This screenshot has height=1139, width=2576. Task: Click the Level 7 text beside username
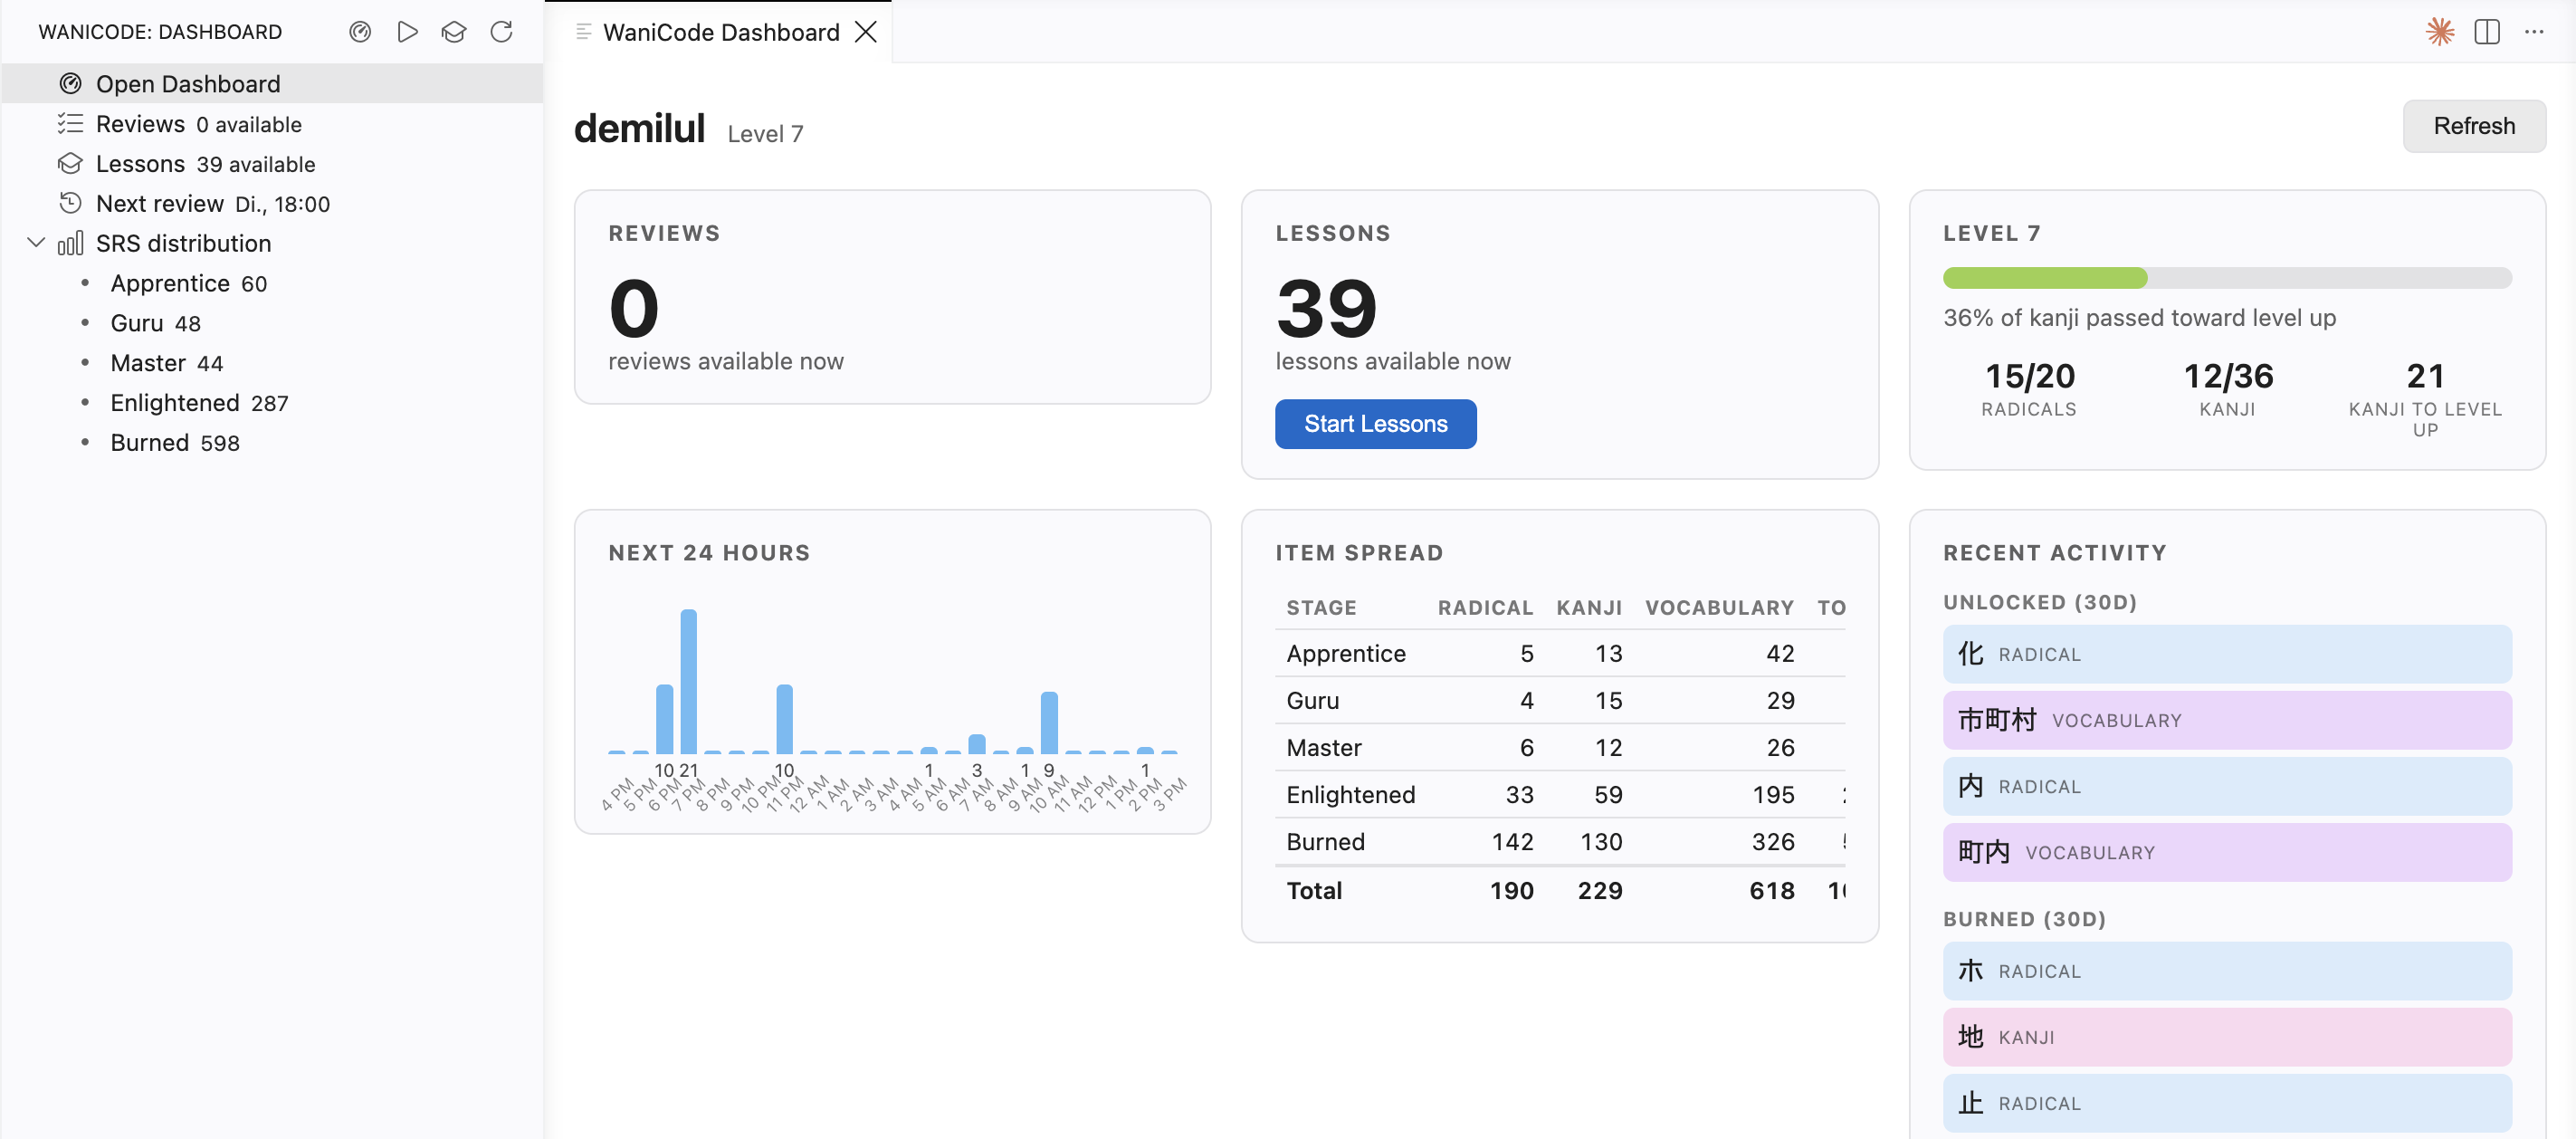point(765,134)
